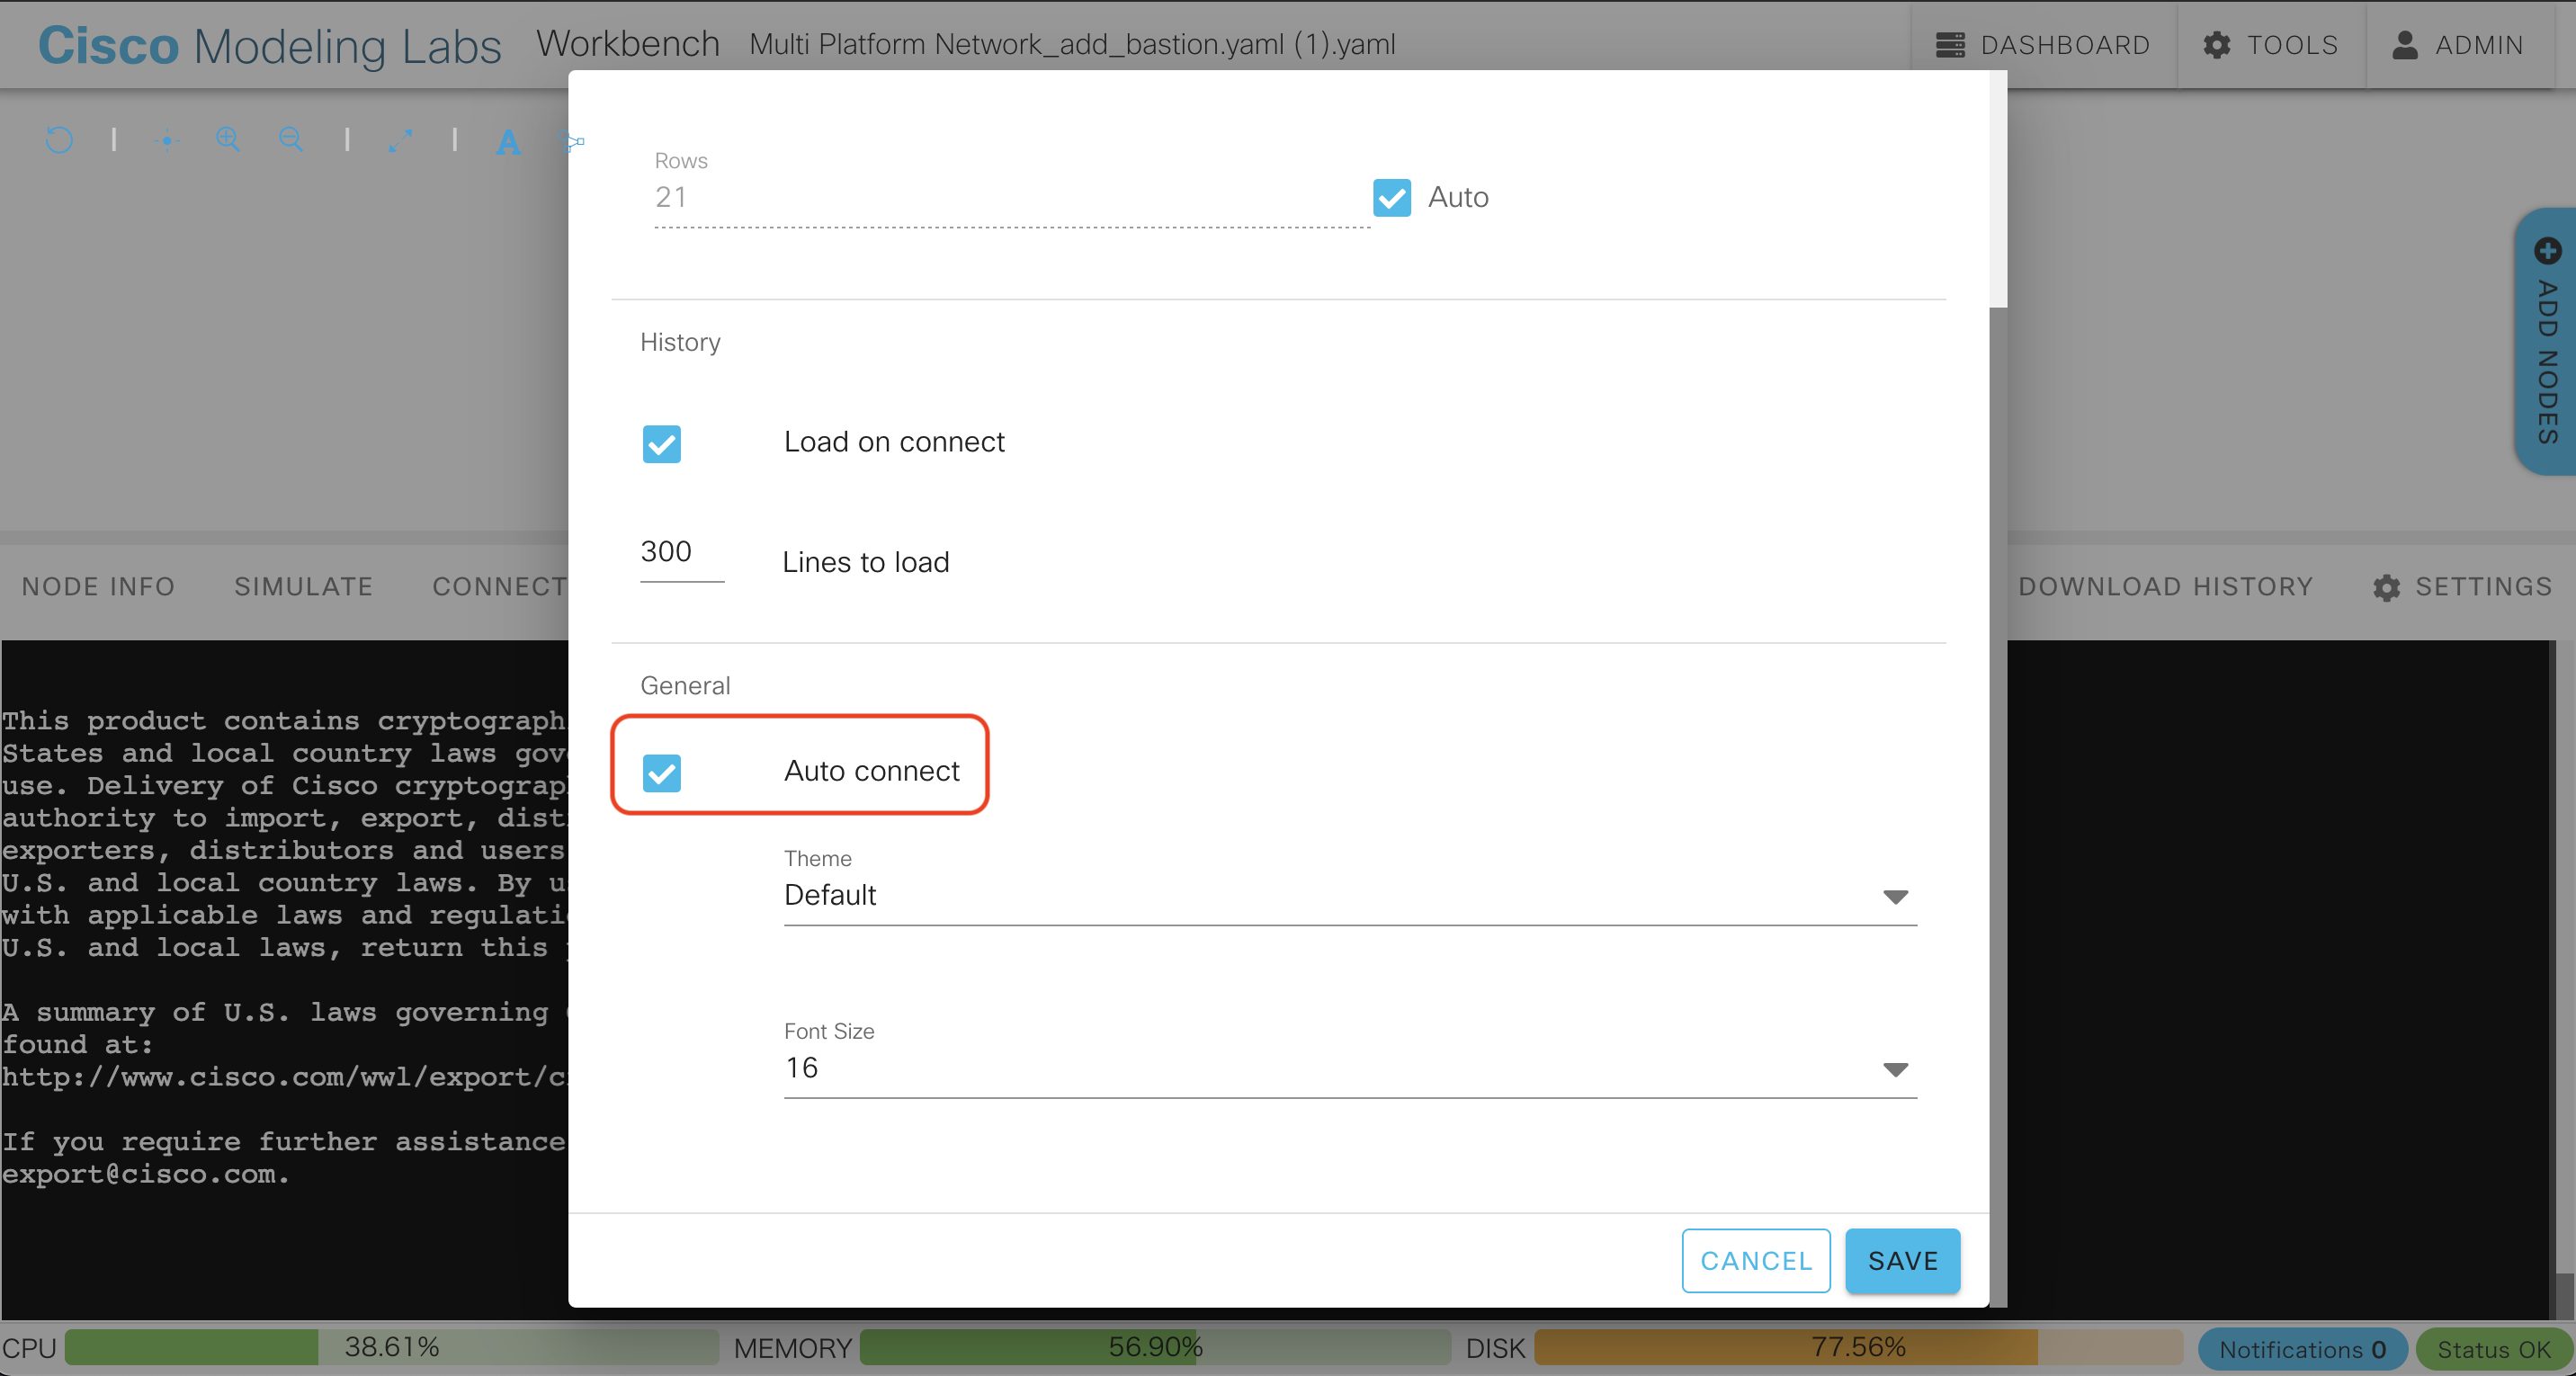Viewport: 2576px width, 1376px height.
Task: Click the Save button
Action: [x=1901, y=1260]
